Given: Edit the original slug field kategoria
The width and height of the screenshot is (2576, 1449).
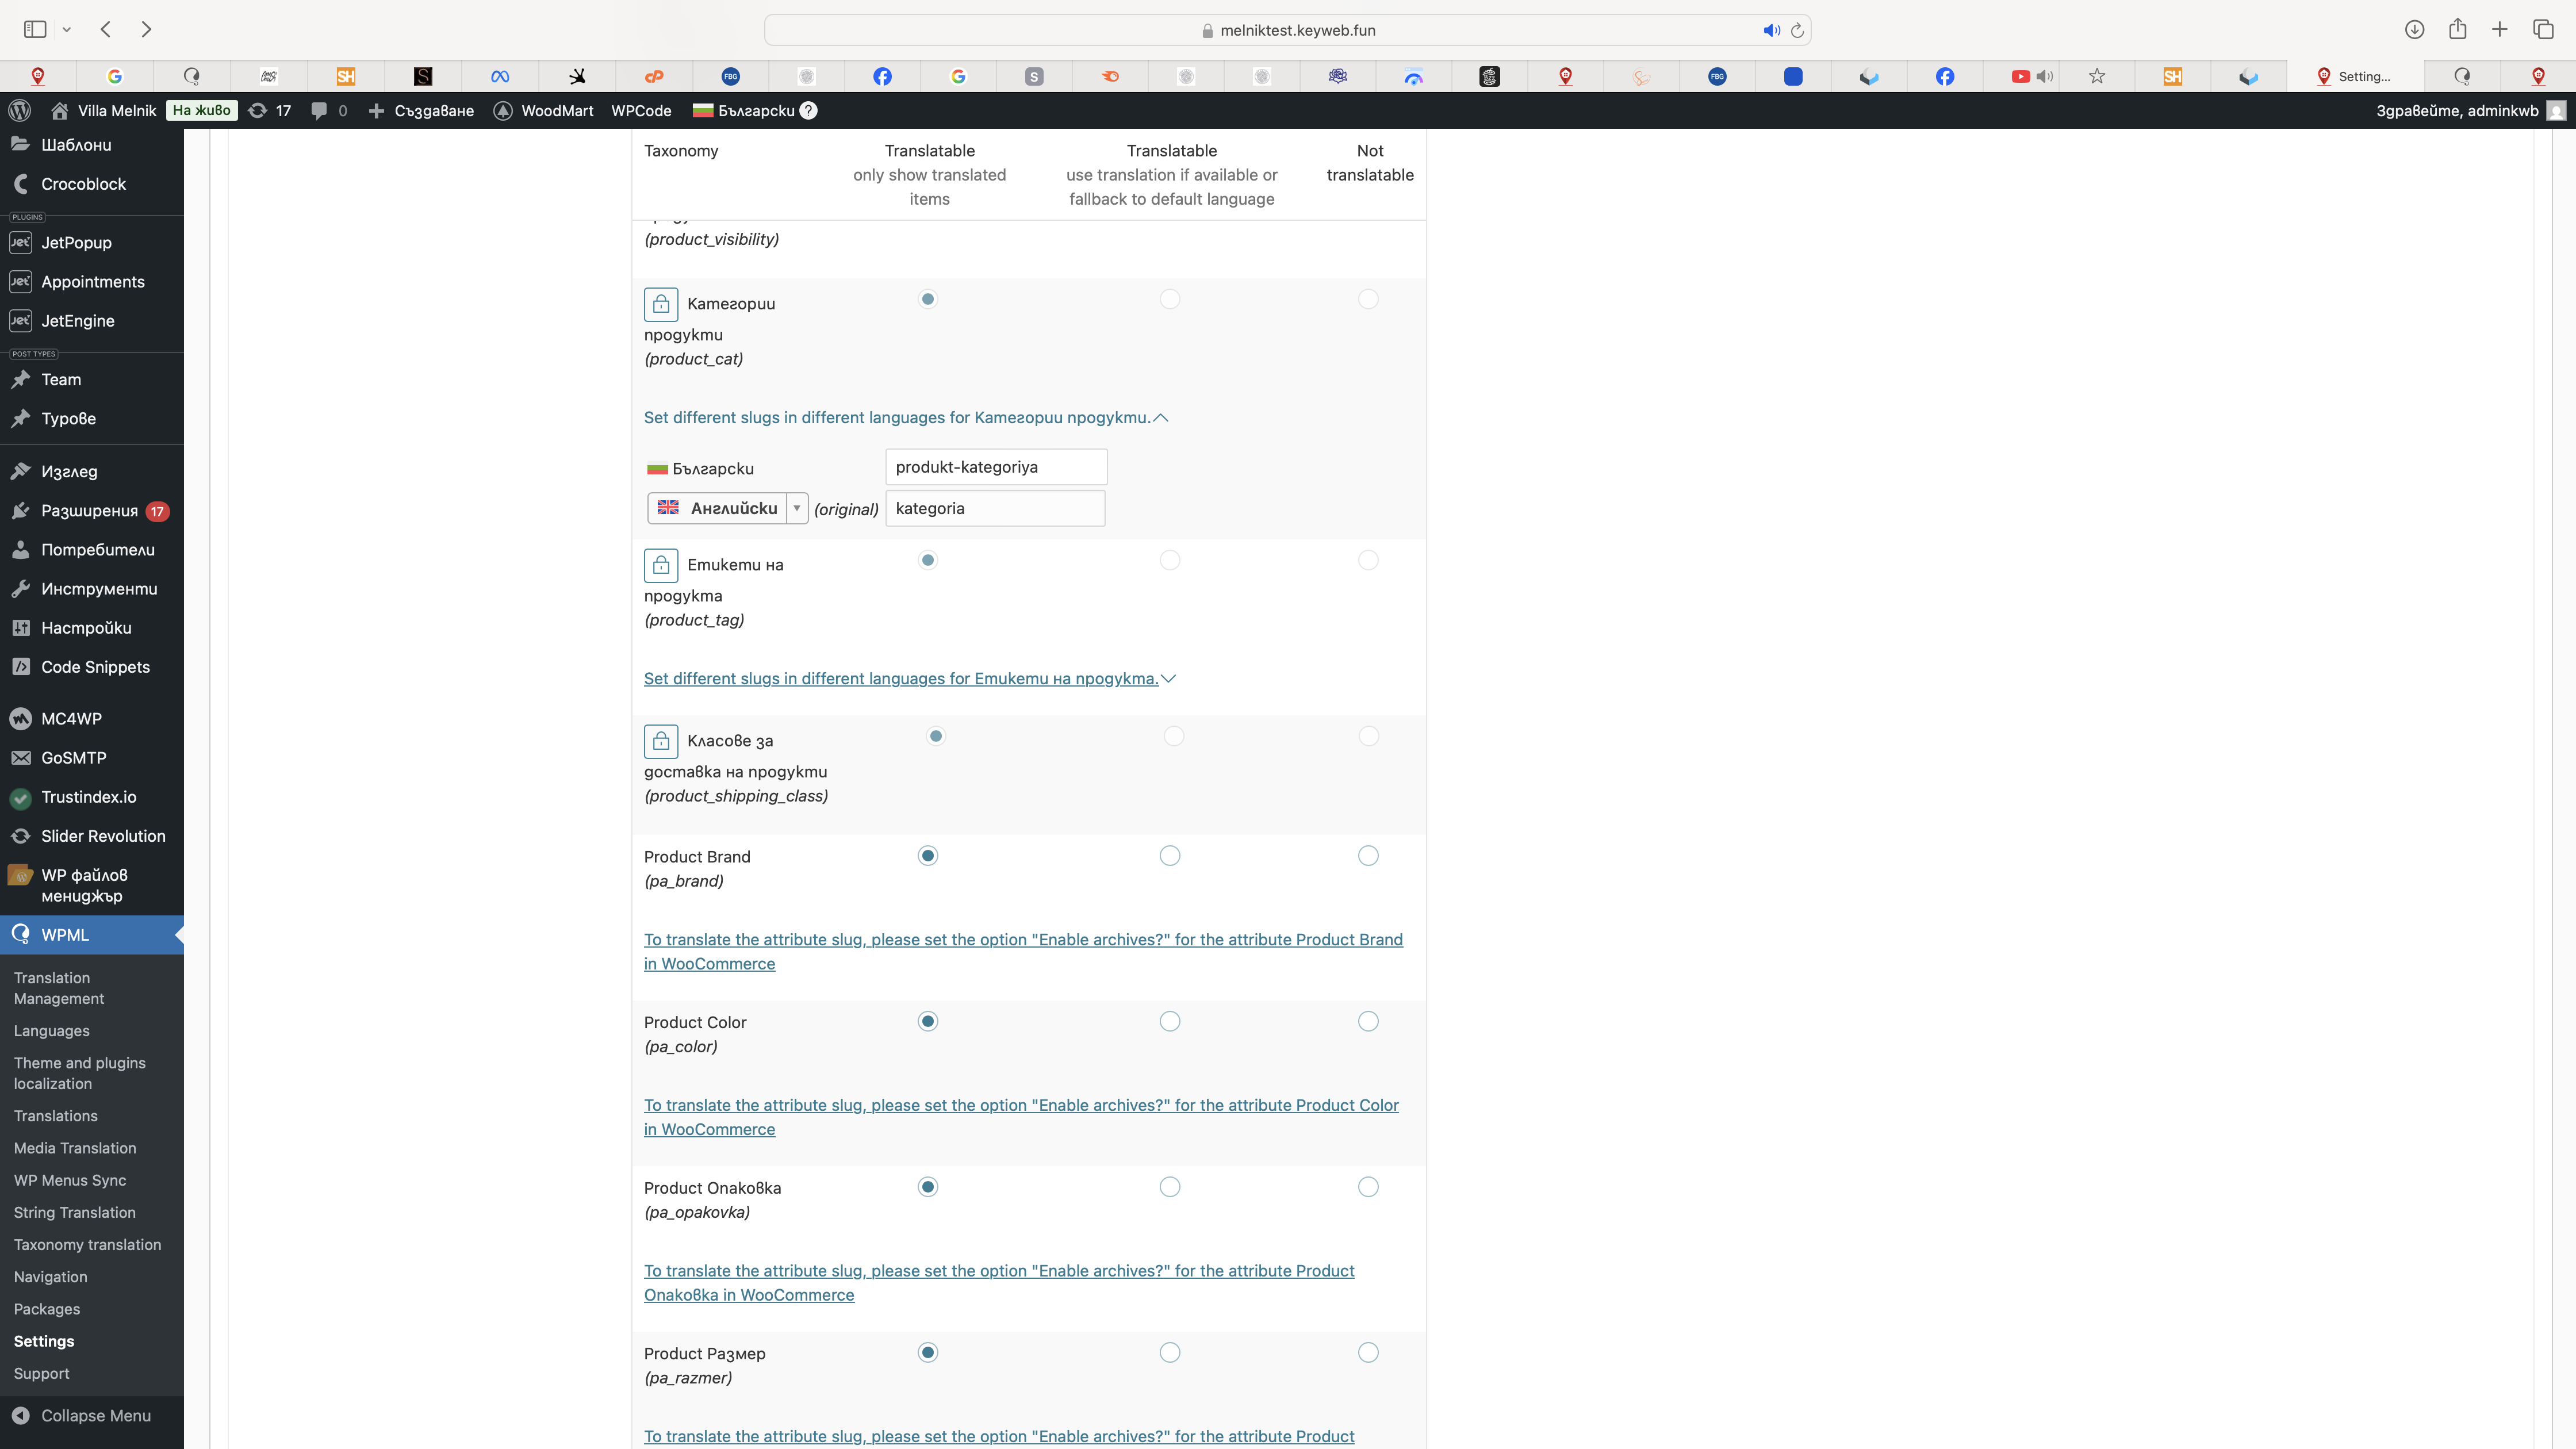Looking at the screenshot, I should 995,509.
